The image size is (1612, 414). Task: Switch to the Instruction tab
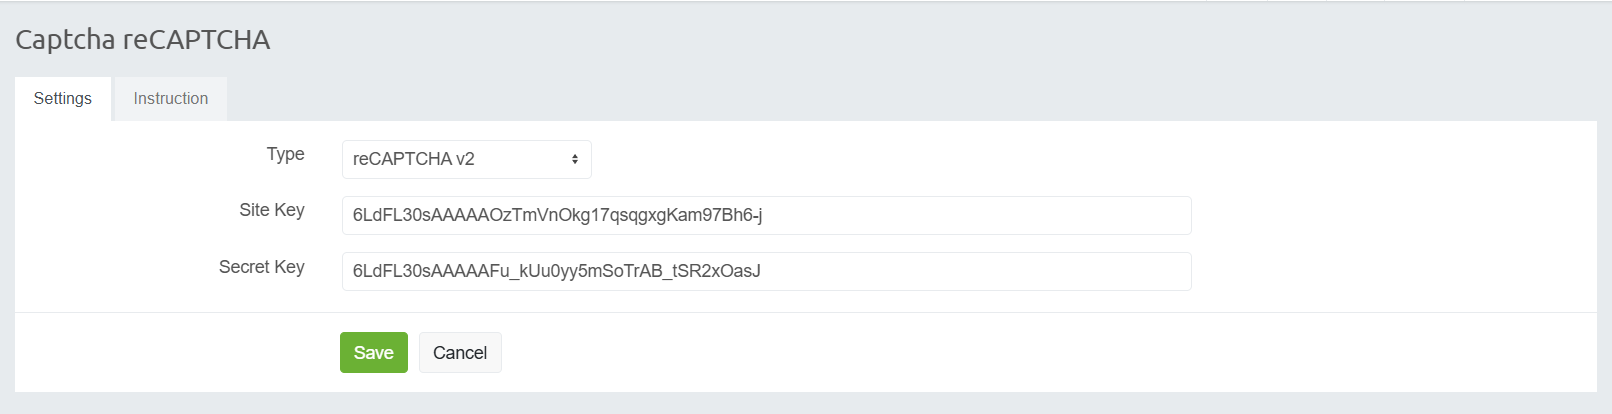tap(171, 99)
